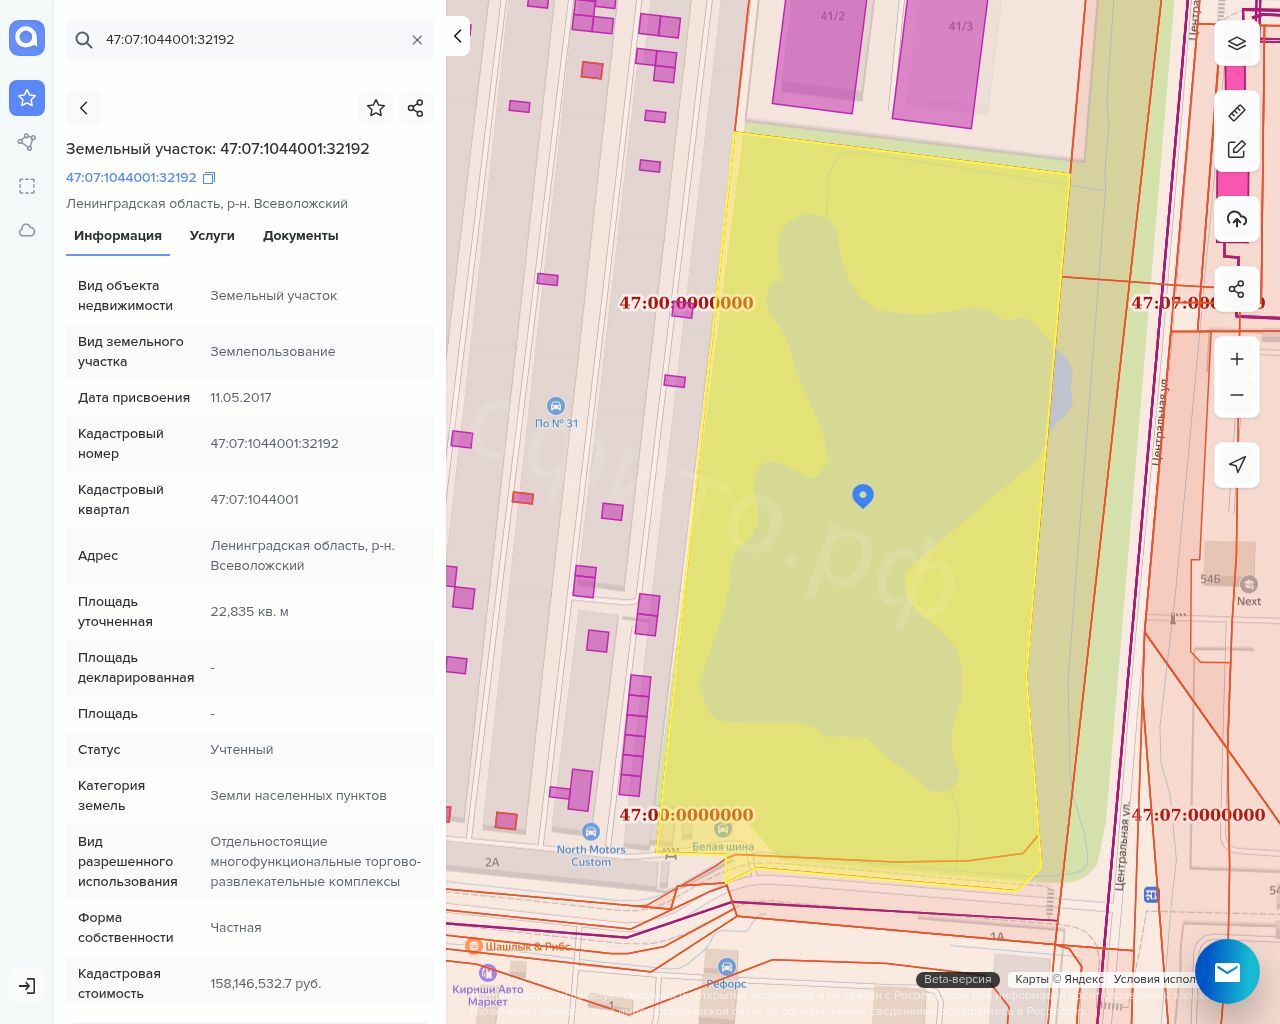Collapse the information side panel
The image size is (1280, 1024).
click(458, 36)
